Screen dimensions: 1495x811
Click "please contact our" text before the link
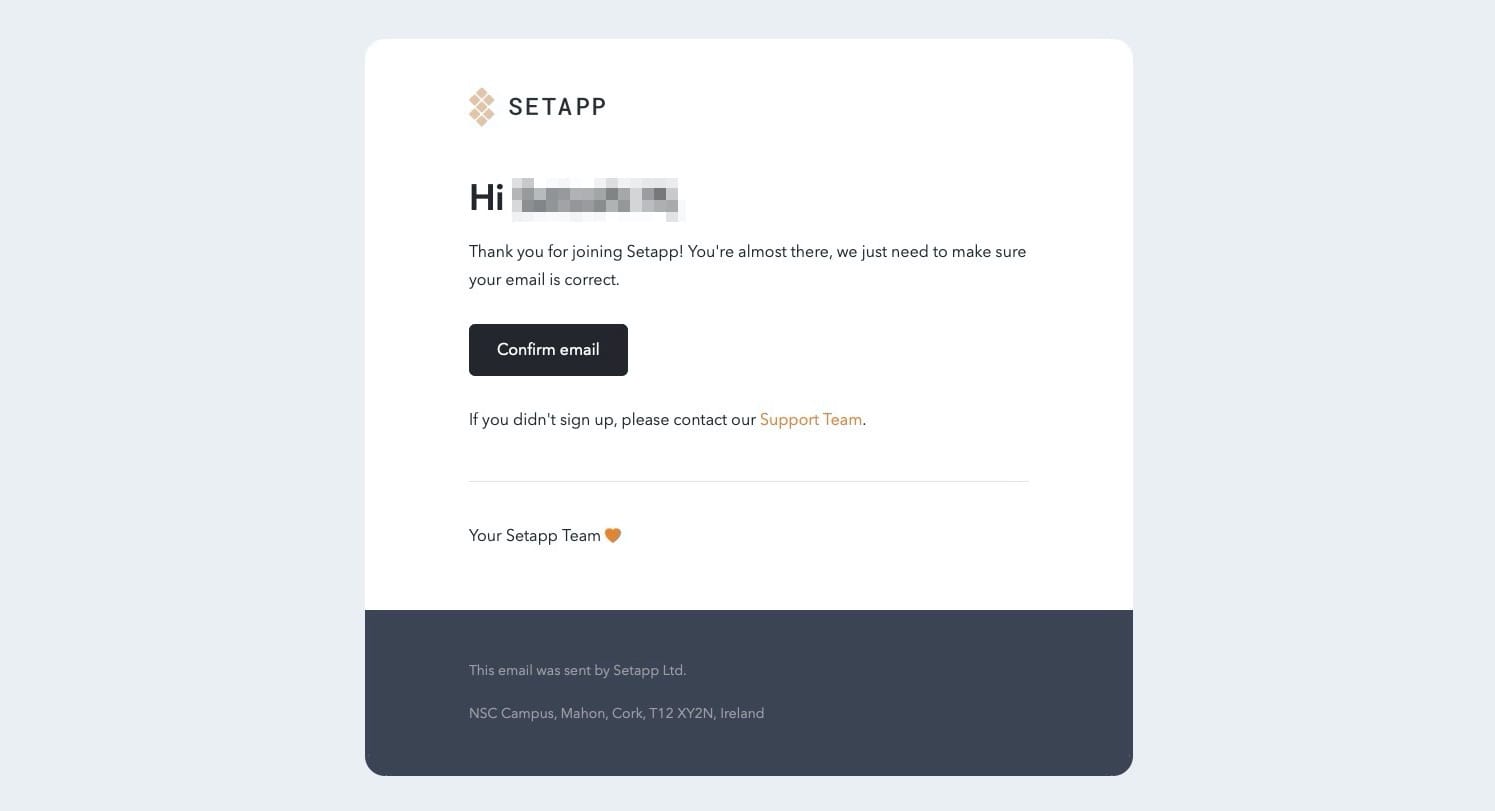point(688,420)
